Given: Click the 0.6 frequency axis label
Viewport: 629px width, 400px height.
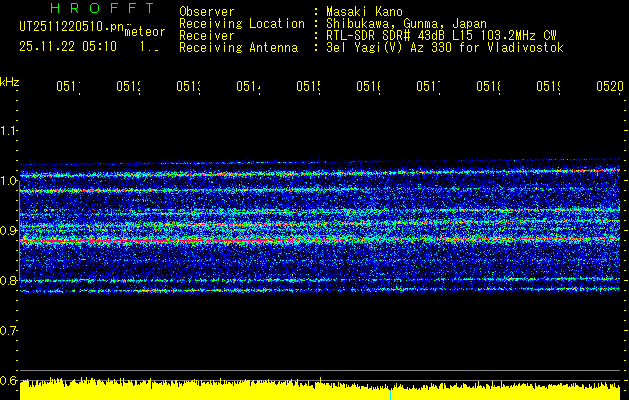Looking at the screenshot, I should pyautogui.click(x=8, y=380).
